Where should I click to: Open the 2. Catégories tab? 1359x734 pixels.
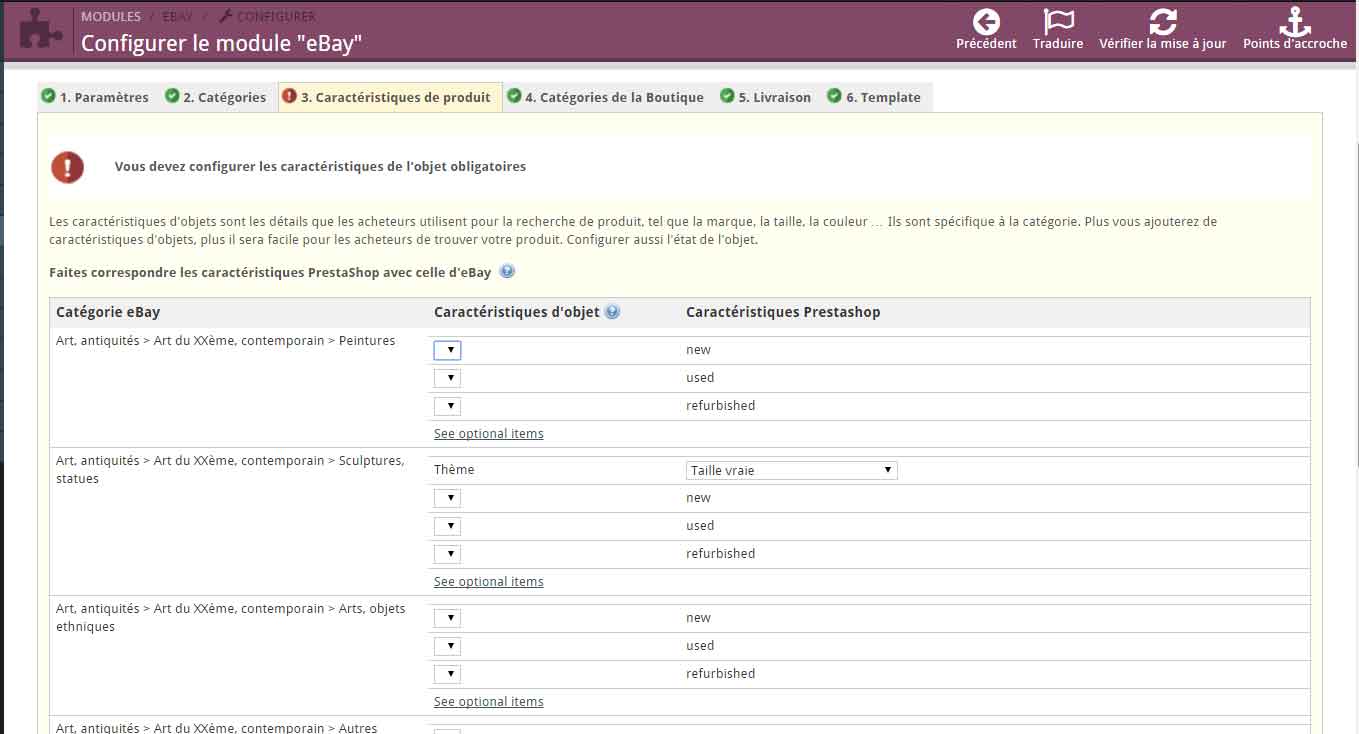[x=217, y=97]
